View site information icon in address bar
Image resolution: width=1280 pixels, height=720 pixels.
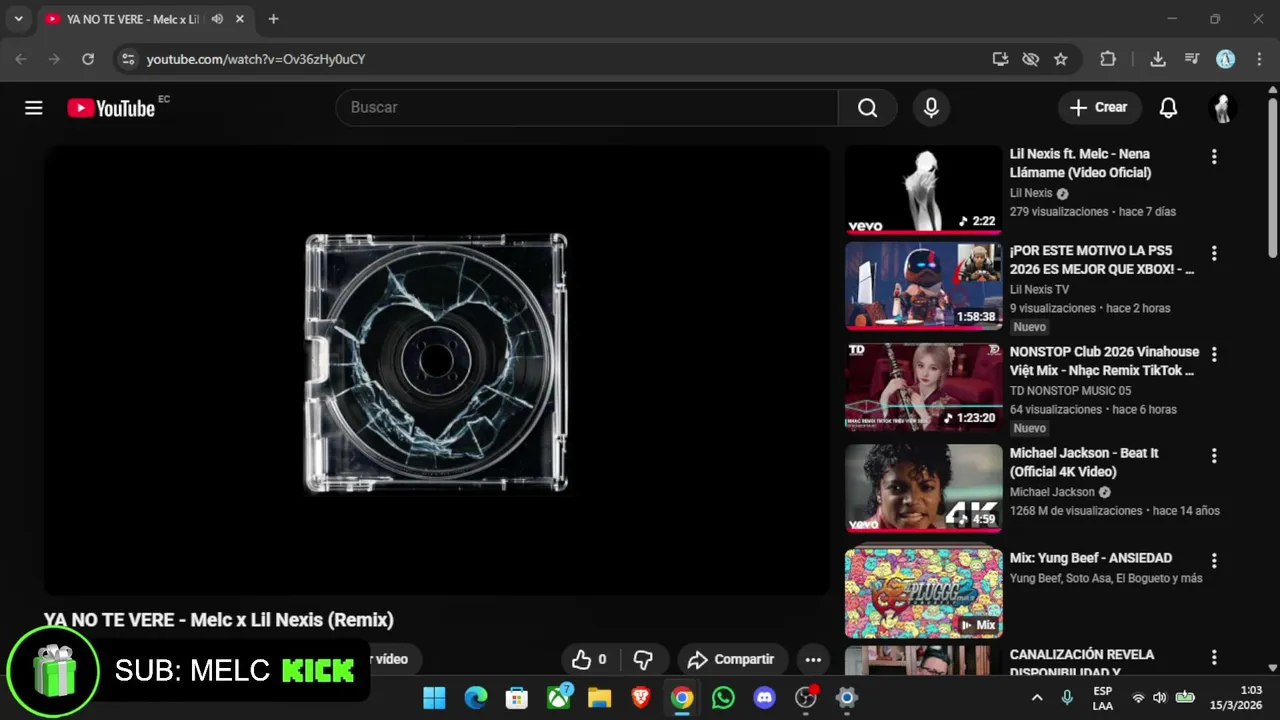point(127,59)
